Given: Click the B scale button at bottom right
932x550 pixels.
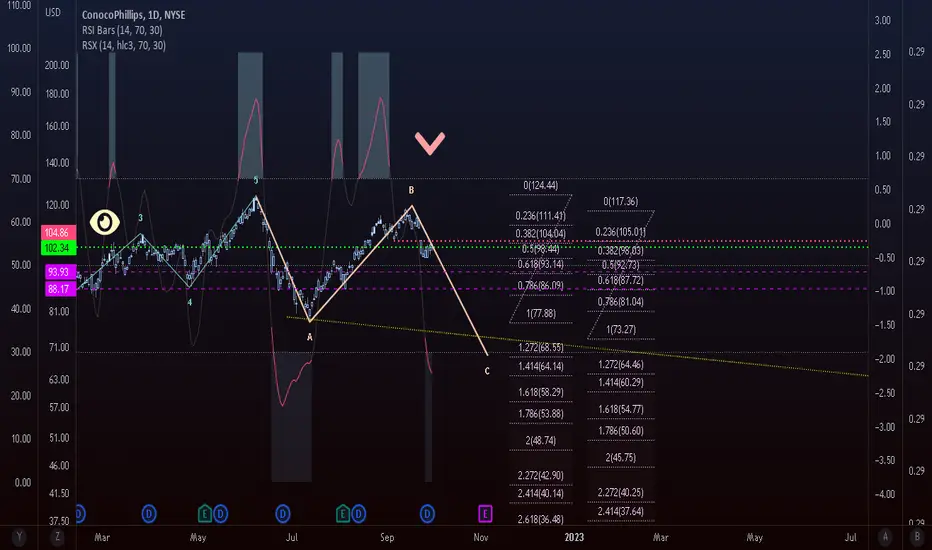Looking at the screenshot, I should [x=917, y=537].
